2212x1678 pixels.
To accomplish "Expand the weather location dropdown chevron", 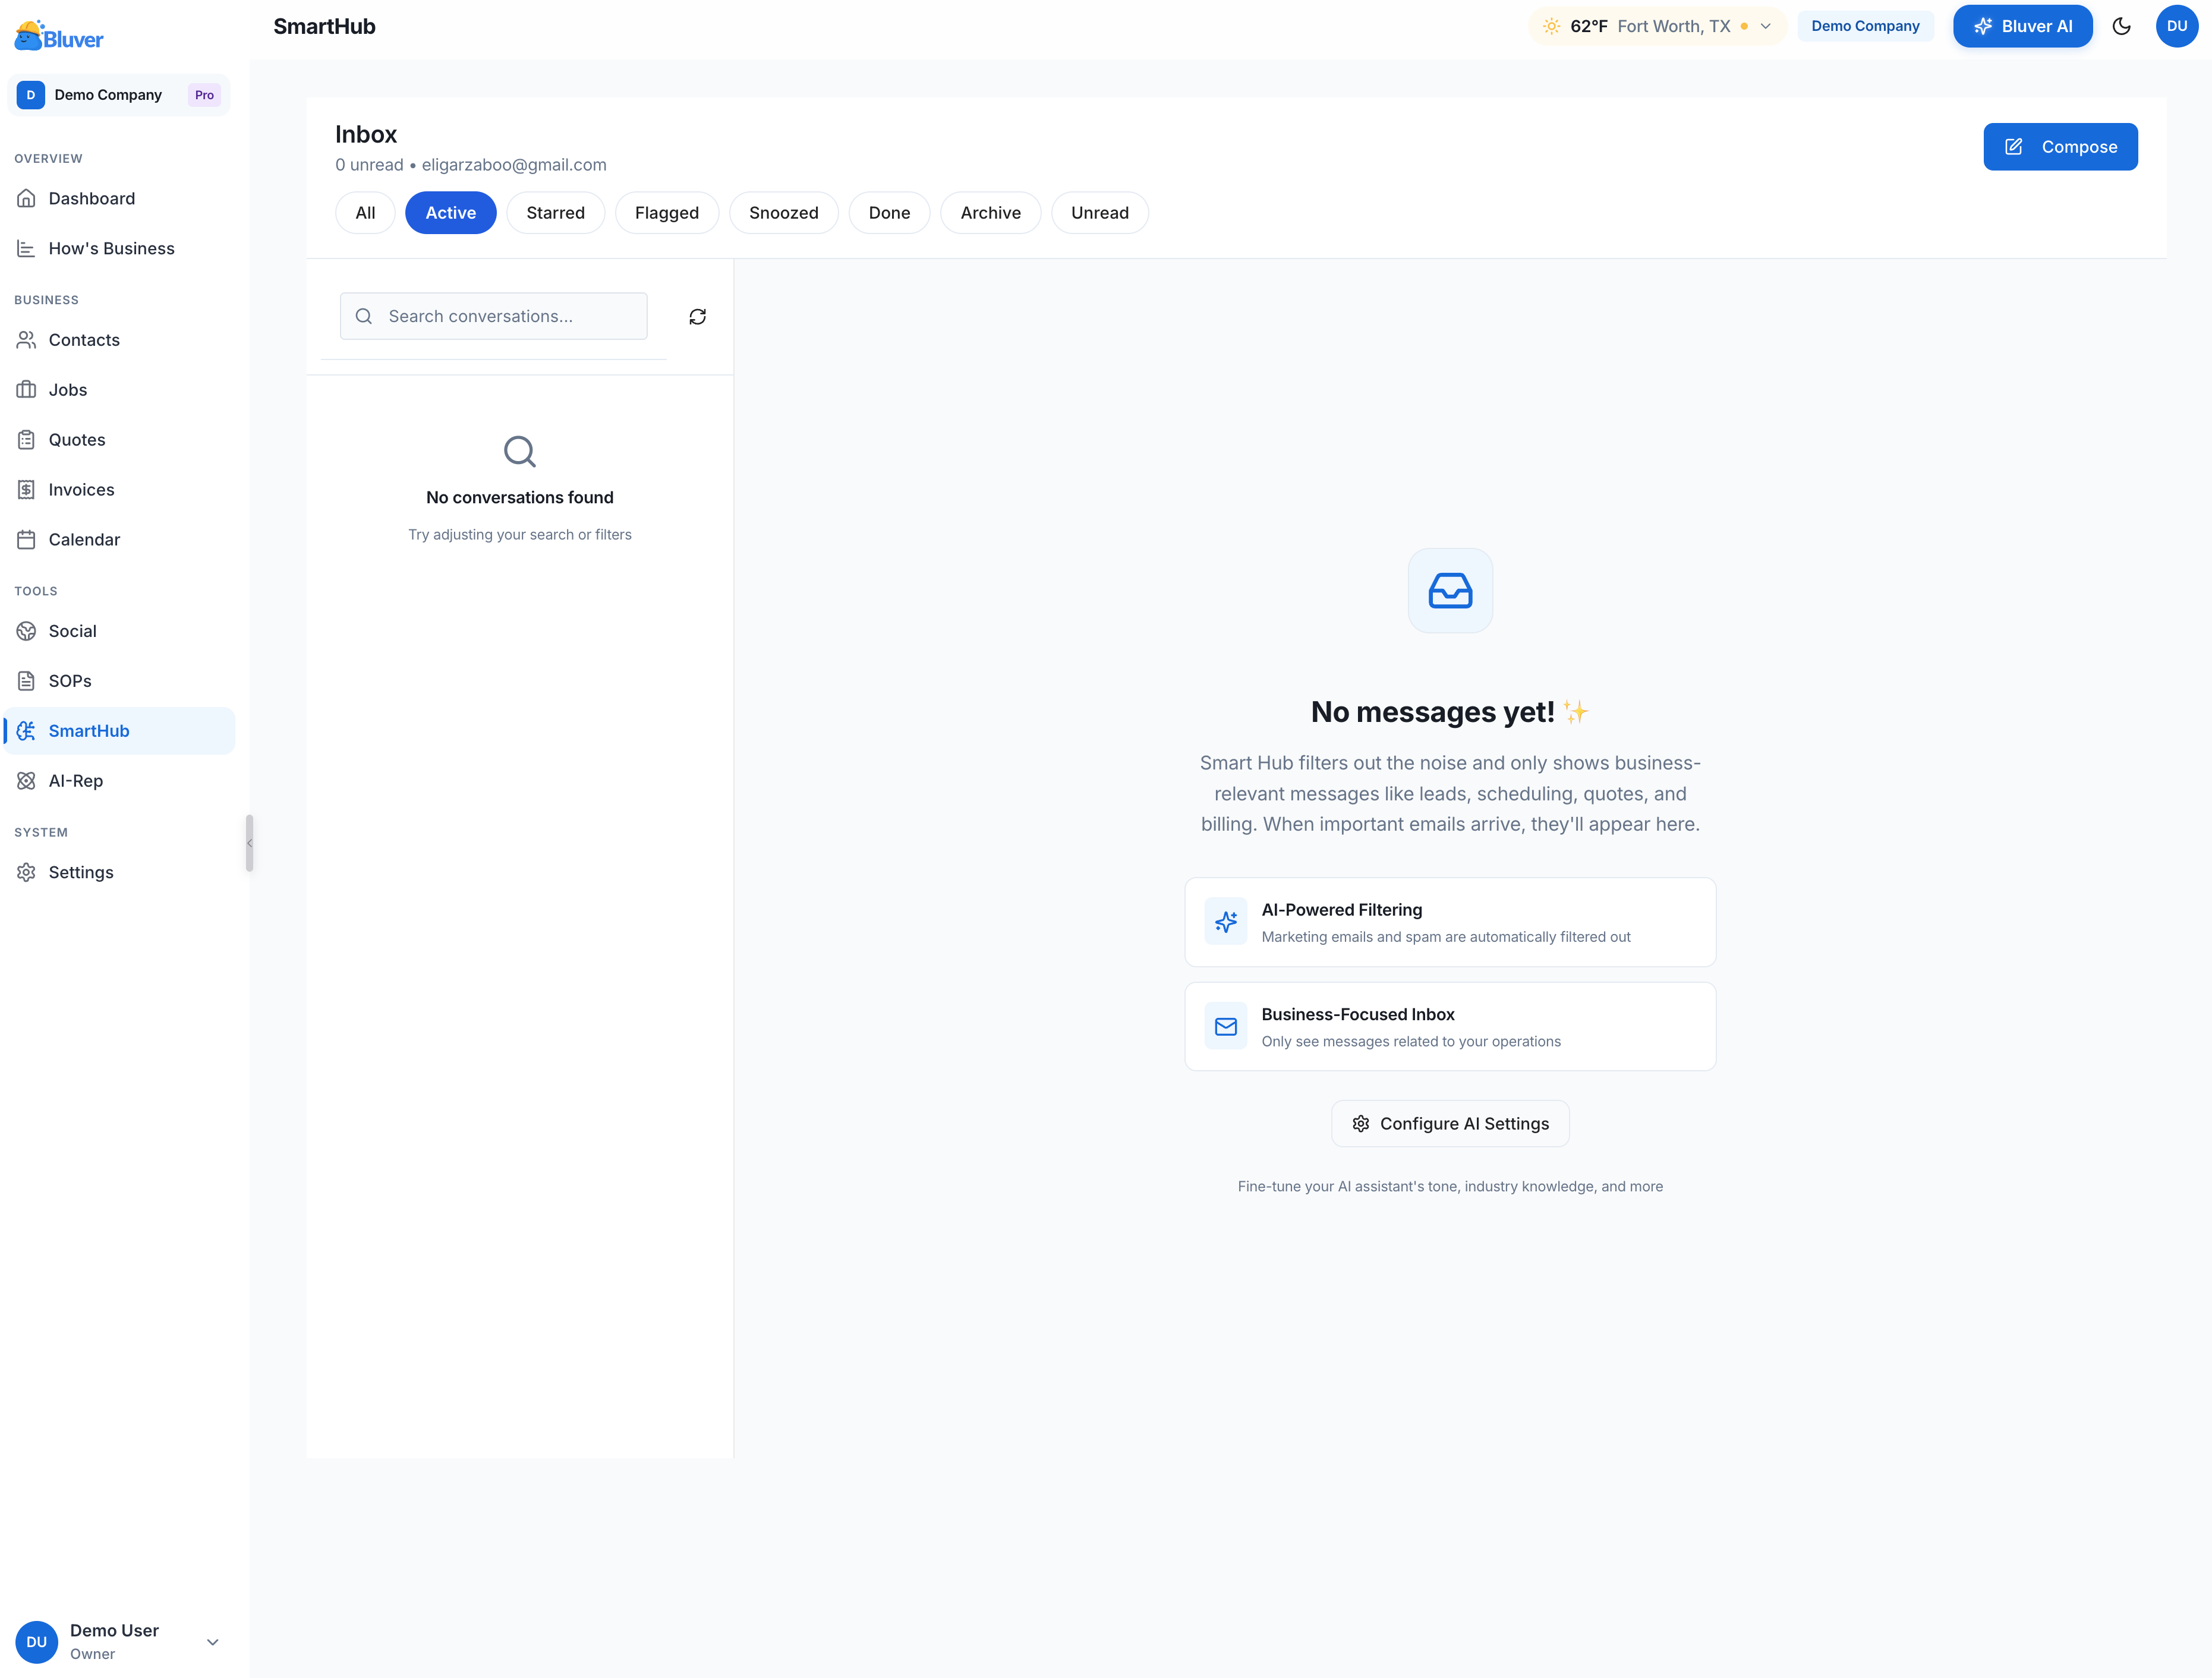I will 1766,26.
